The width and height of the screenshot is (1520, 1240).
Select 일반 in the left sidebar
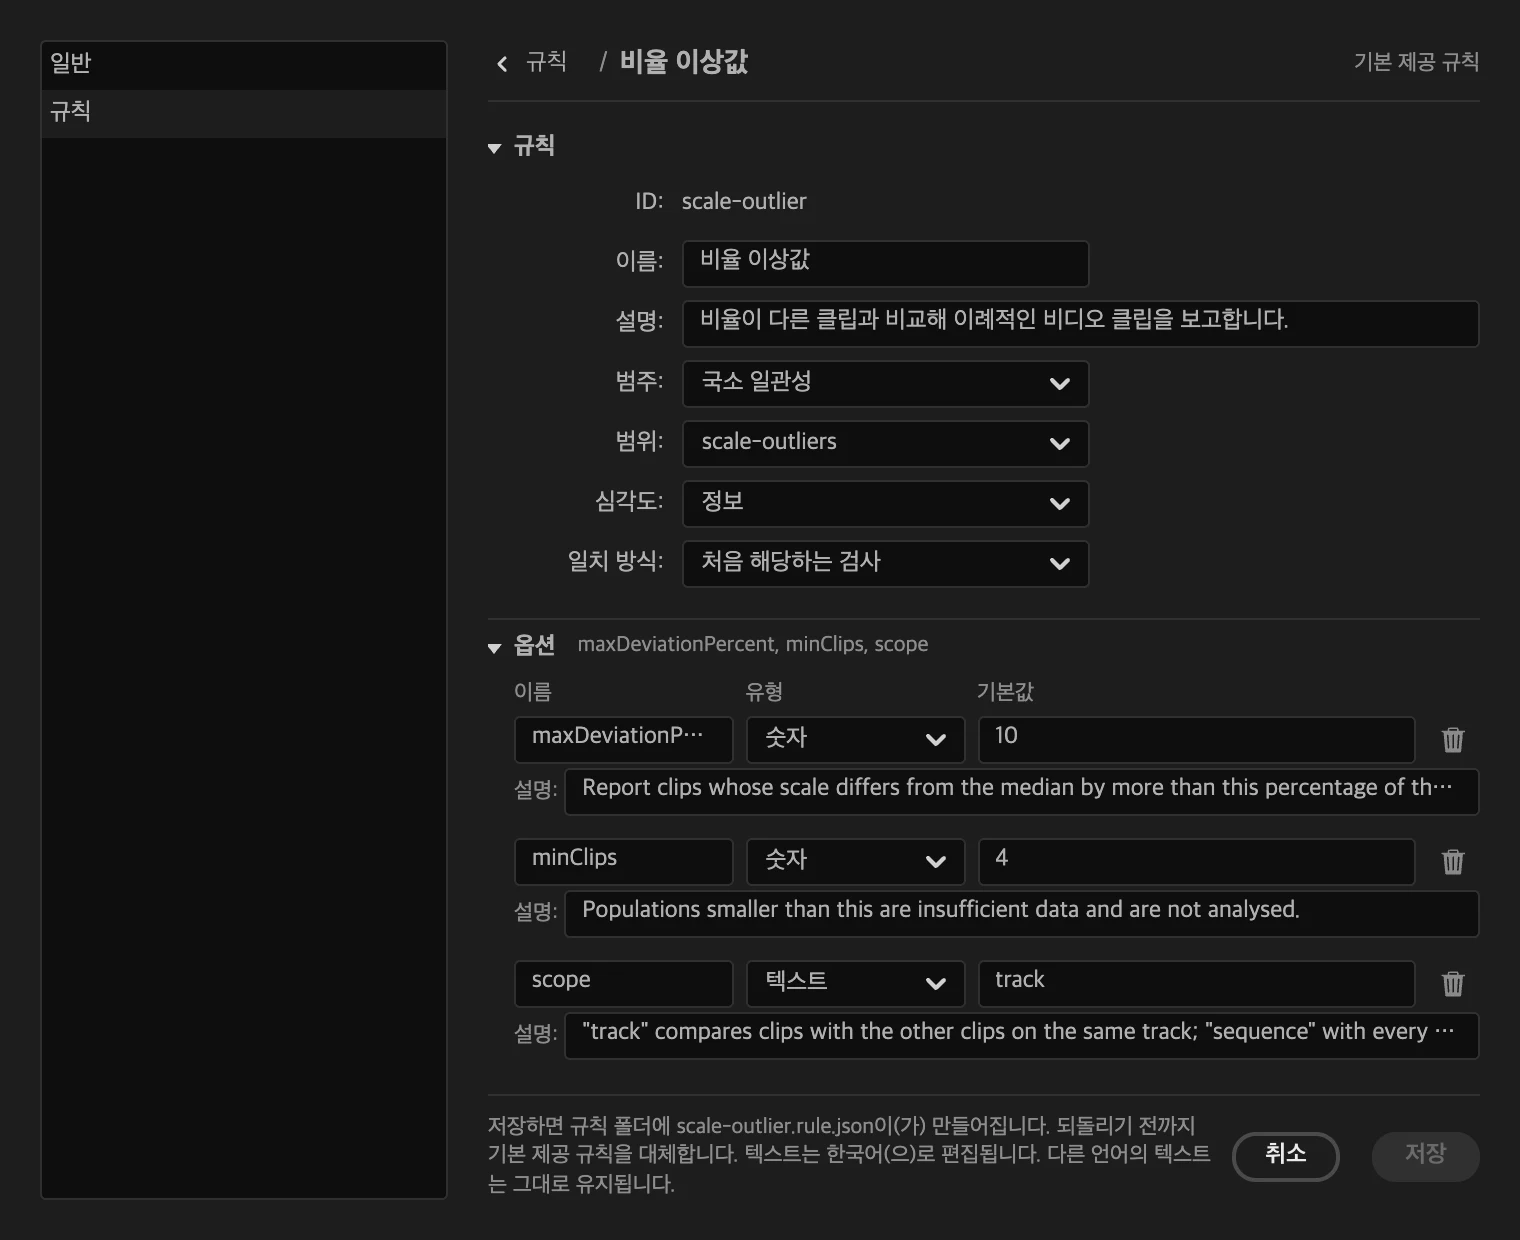(x=244, y=65)
